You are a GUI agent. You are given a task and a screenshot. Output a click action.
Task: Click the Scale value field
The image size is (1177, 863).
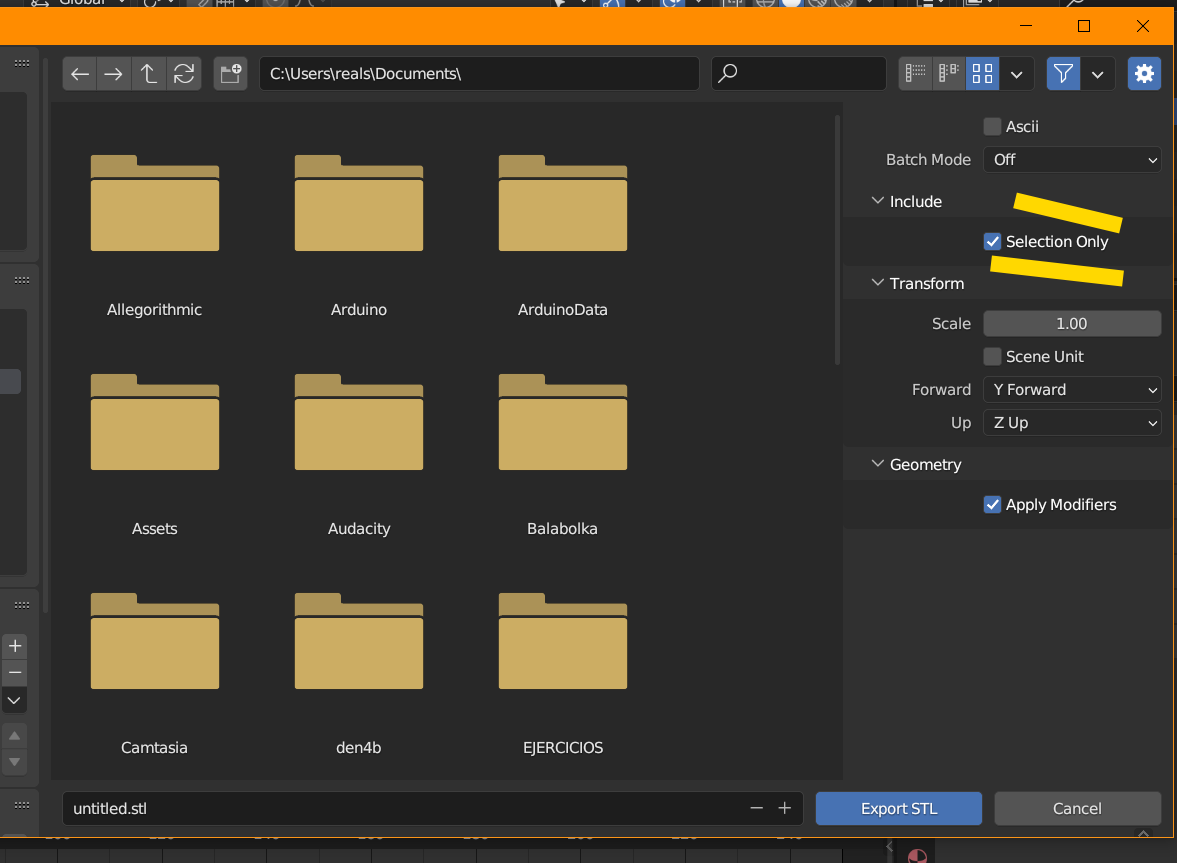1072,323
